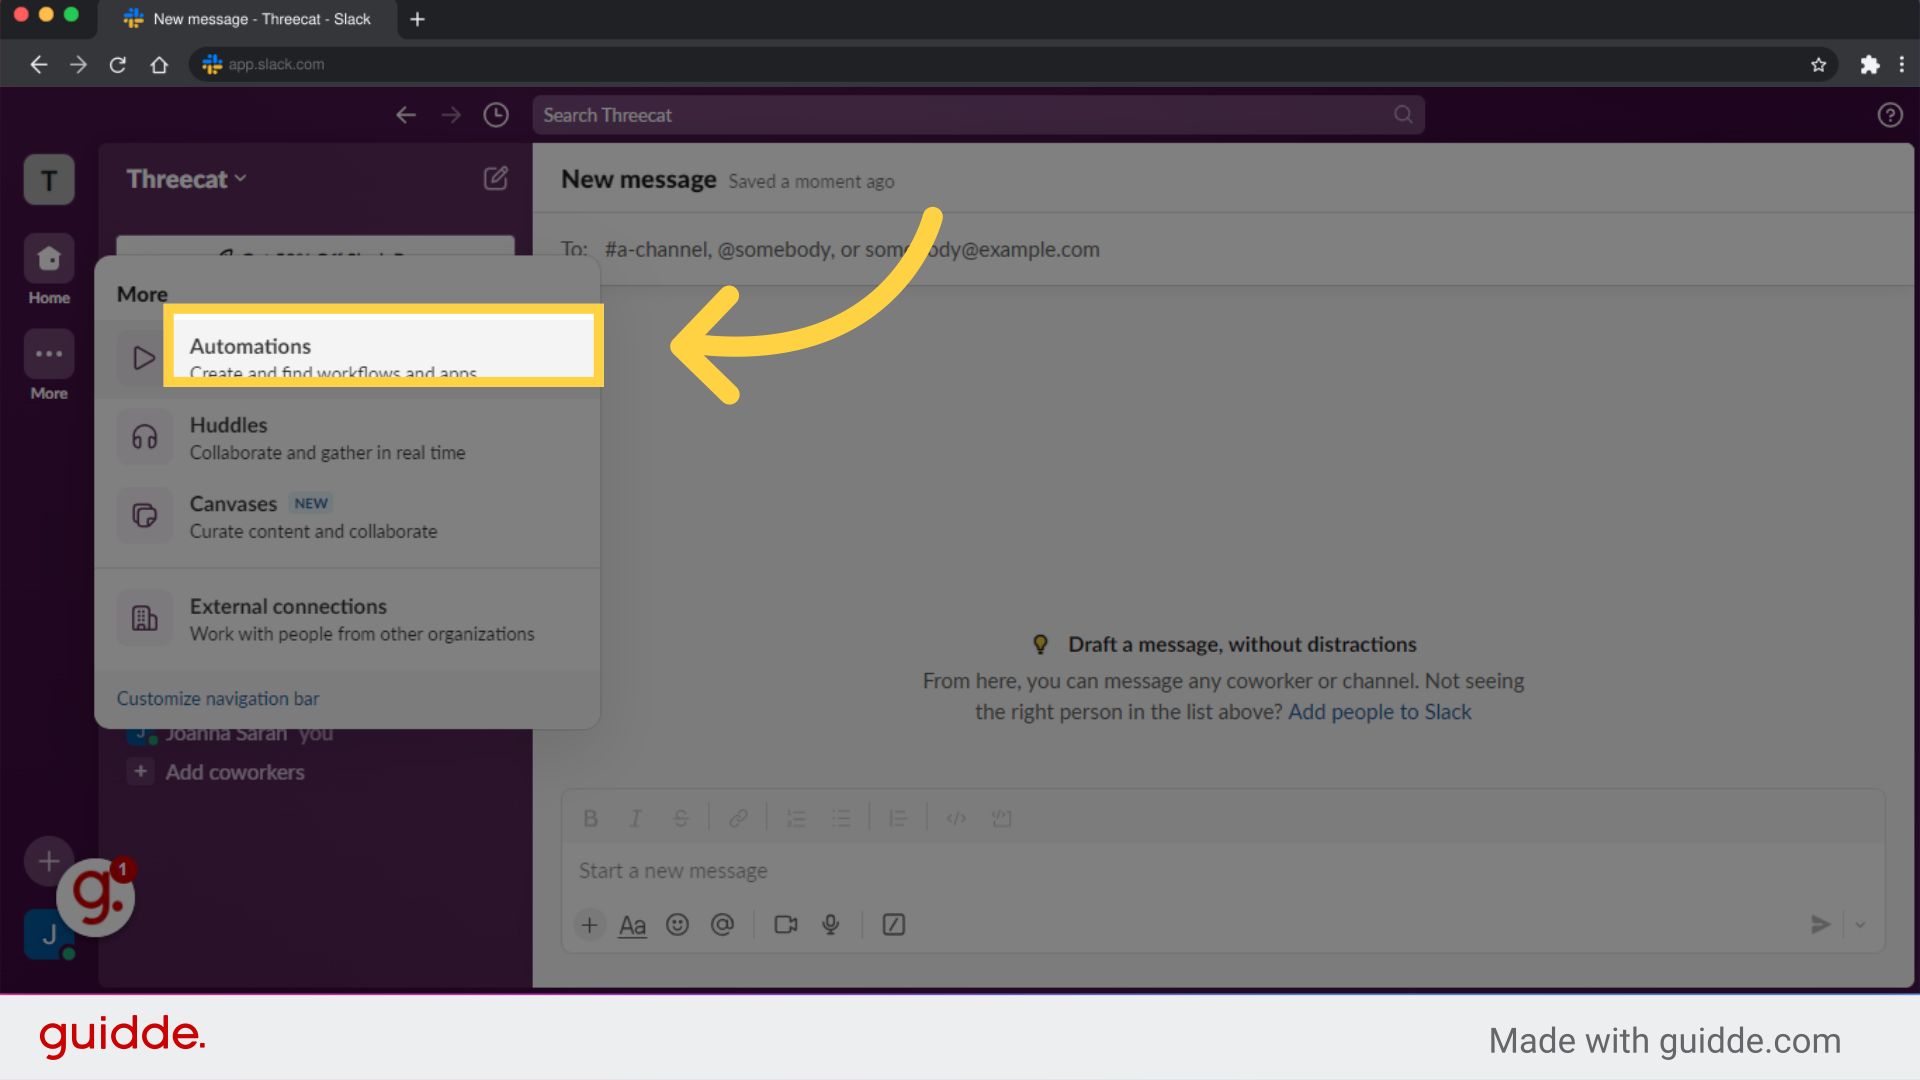Toggle inline code formatting
Viewport: 1920px width, 1080px height.
(956, 818)
